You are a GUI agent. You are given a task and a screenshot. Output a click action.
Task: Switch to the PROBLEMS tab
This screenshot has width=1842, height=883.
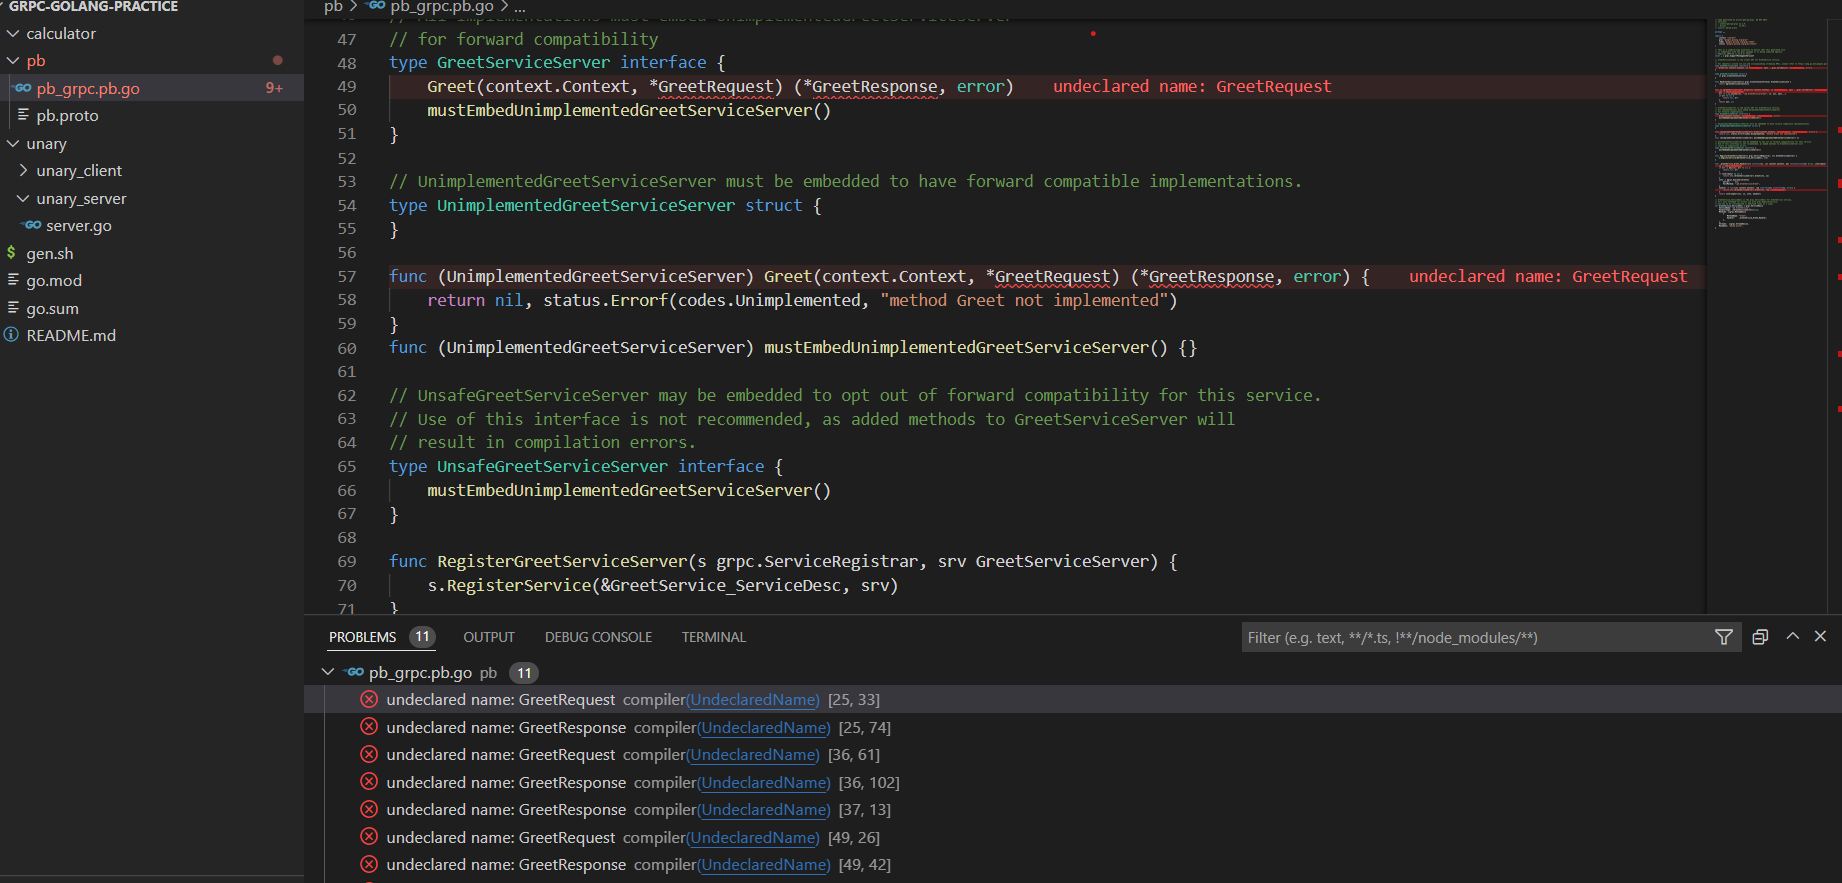363,637
